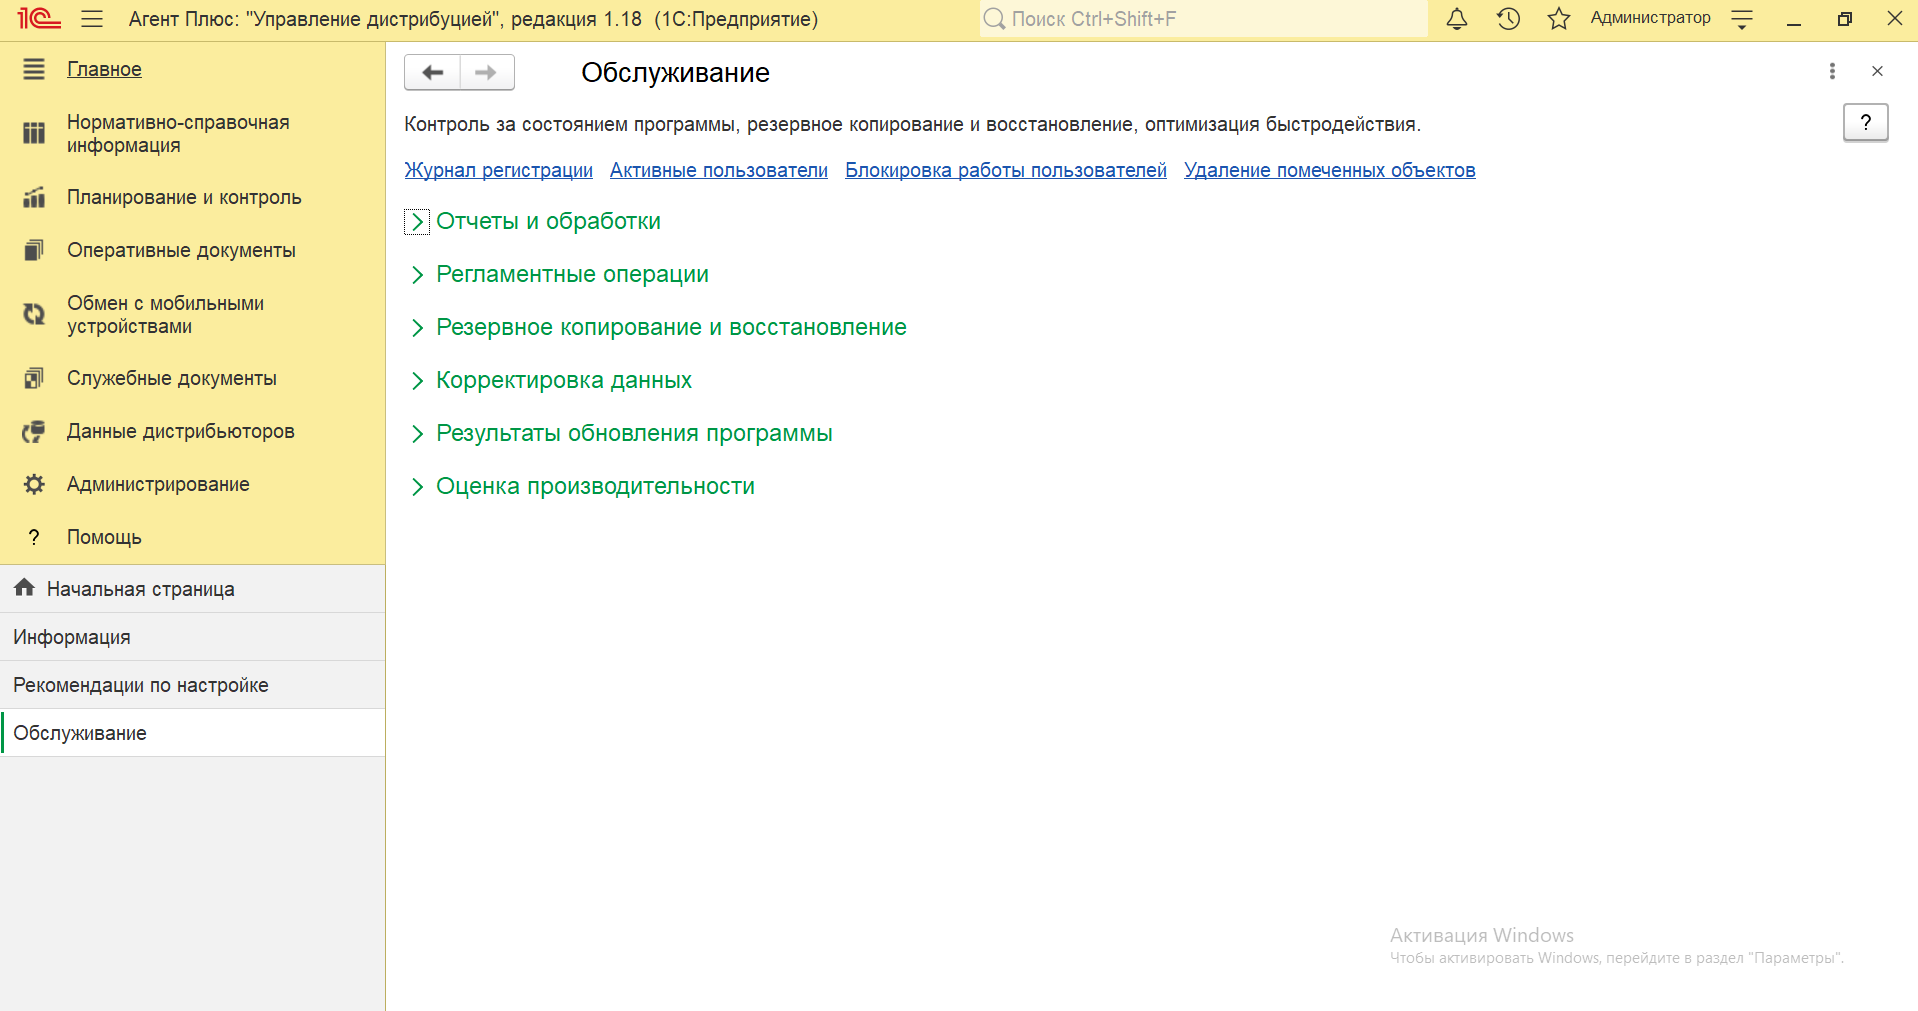Viewport: 1918px width, 1011px height.
Task: Open the three-dot more menu of Обслуживание
Action: [x=1832, y=71]
